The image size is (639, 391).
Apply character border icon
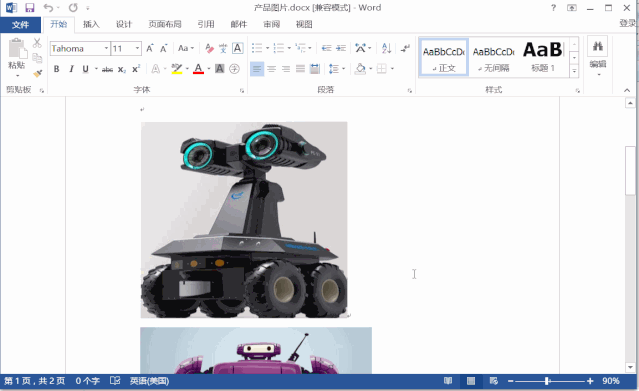pyautogui.click(x=237, y=49)
